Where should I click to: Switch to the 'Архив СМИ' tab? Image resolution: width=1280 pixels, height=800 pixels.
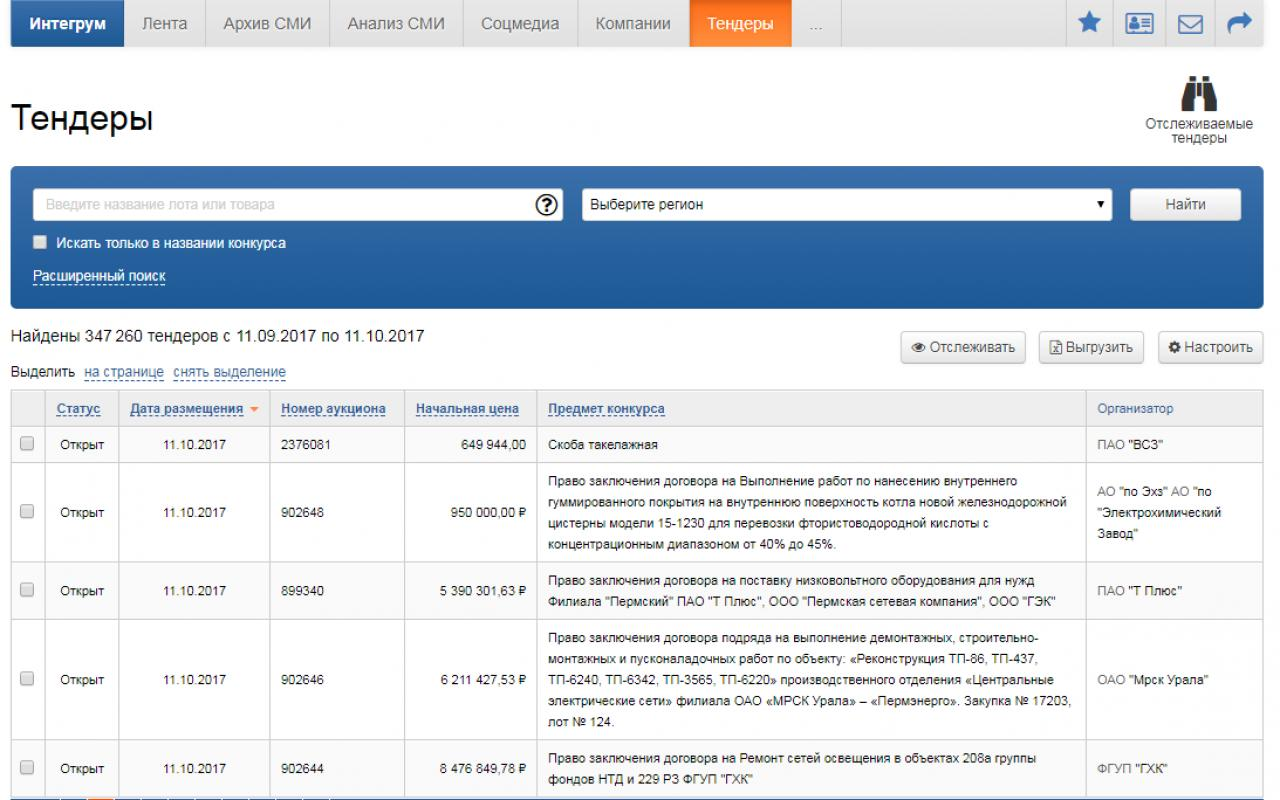pyautogui.click(x=267, y=23)
